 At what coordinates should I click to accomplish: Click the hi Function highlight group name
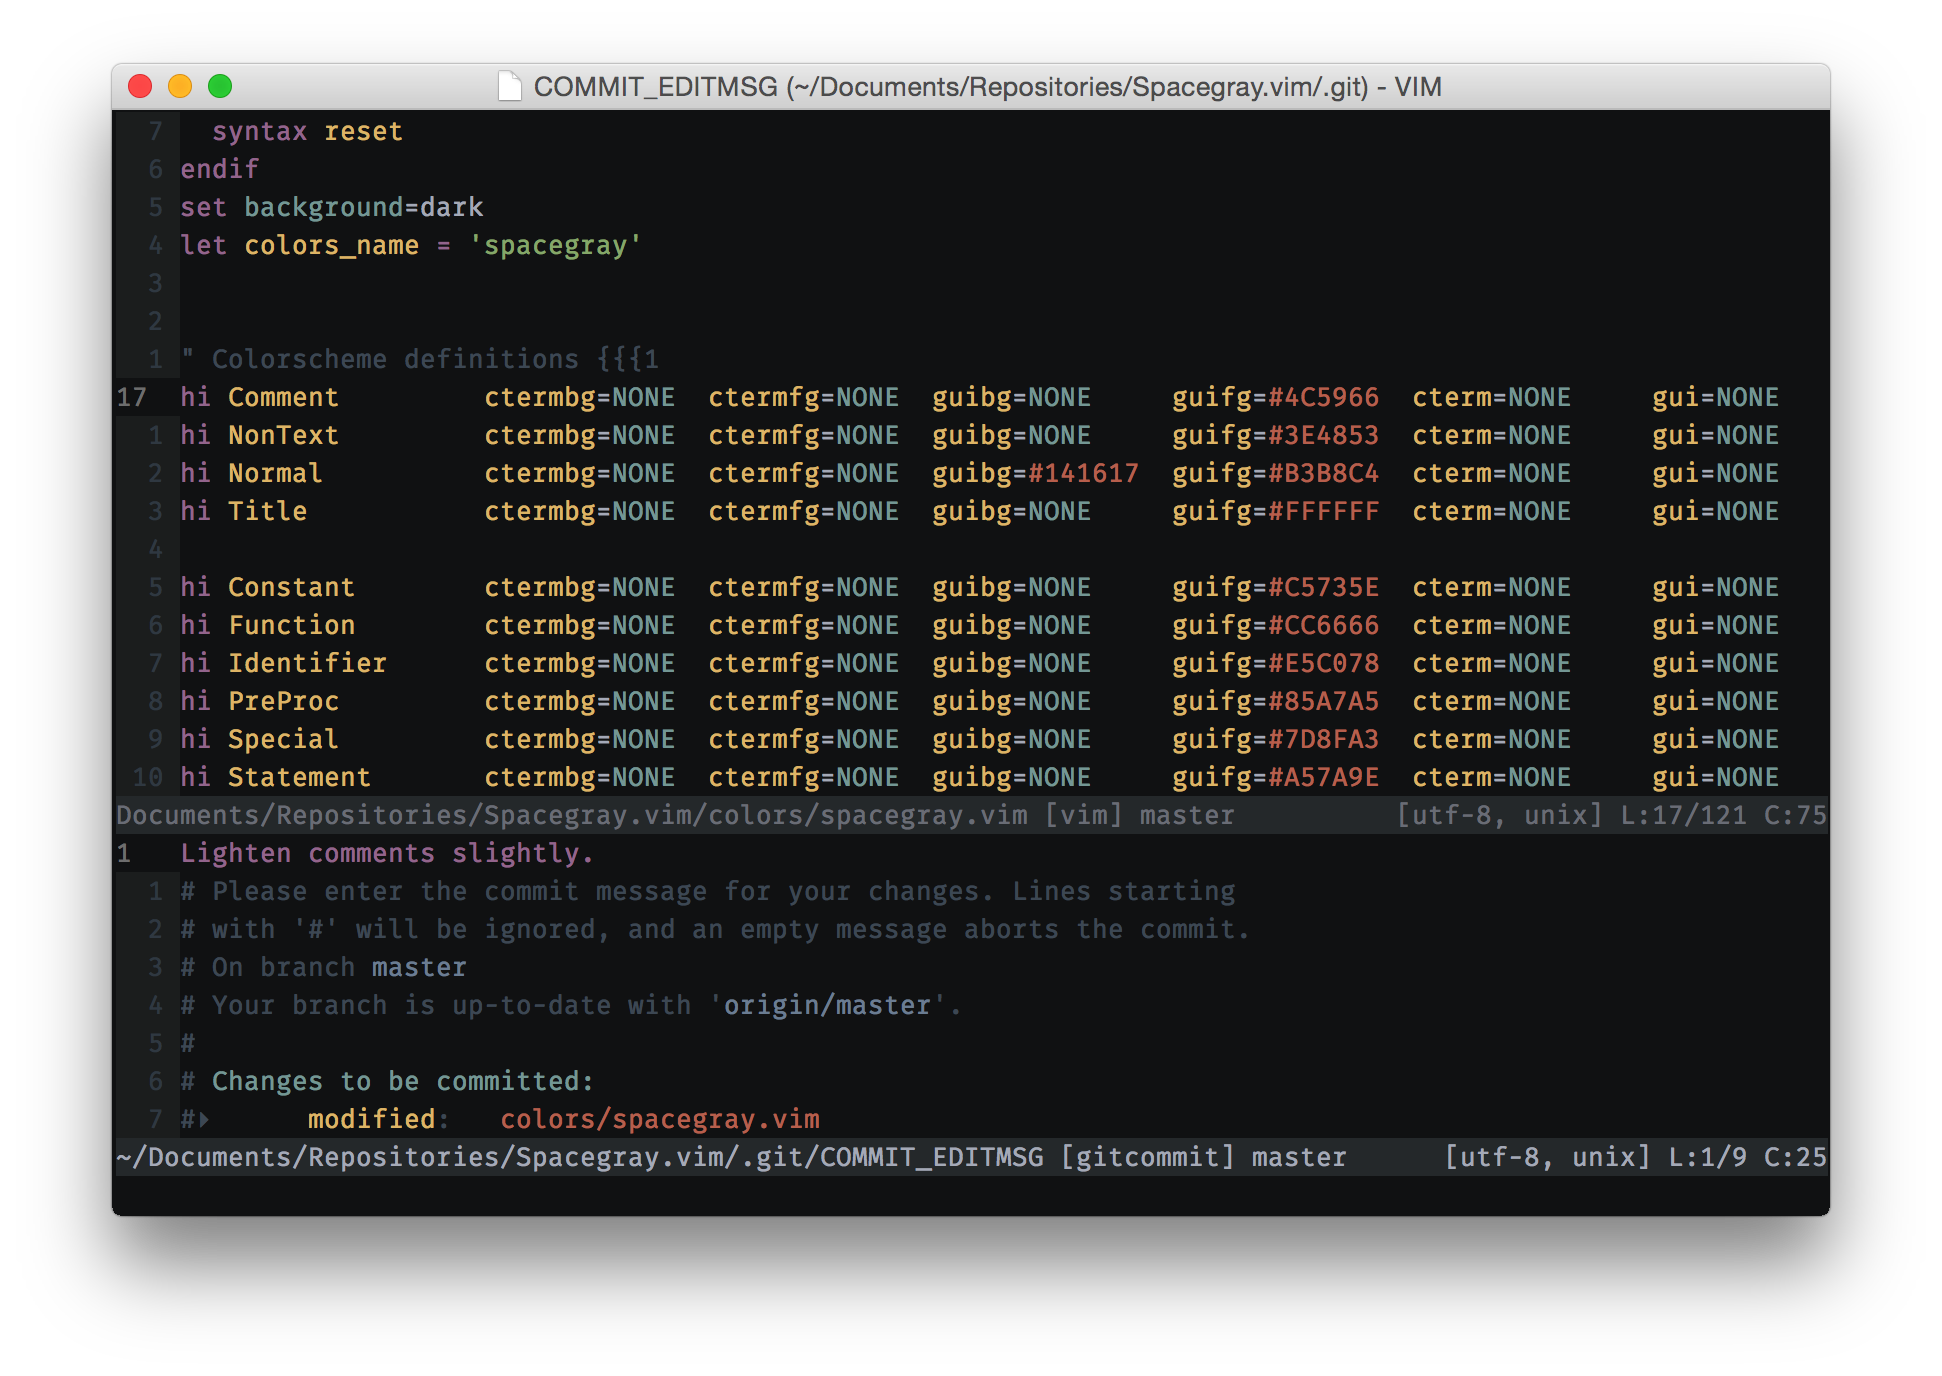(x=291, y=625)
